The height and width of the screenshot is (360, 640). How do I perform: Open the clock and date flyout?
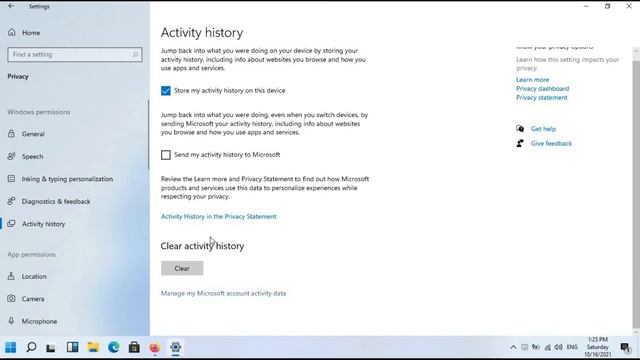(598, 347)
